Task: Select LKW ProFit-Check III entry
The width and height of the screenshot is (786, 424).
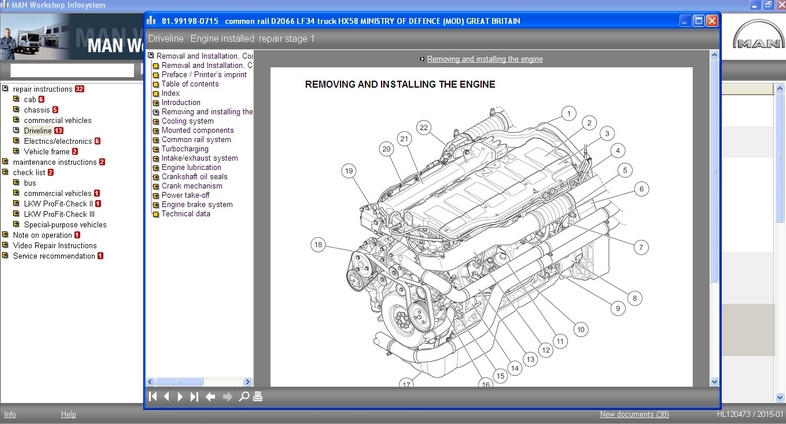Action: coord(59,214)
